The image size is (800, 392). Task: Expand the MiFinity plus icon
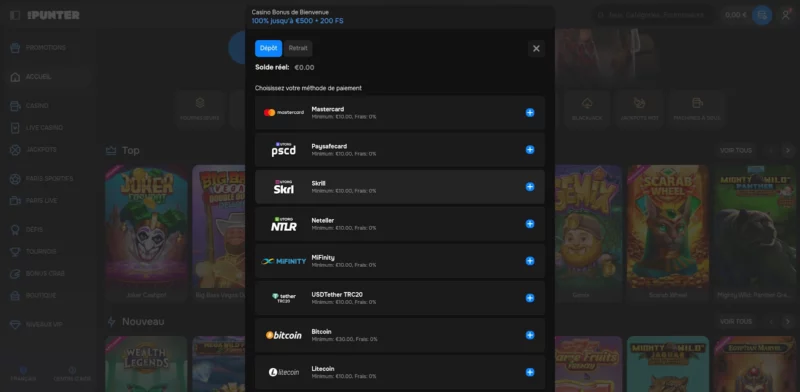530,261
